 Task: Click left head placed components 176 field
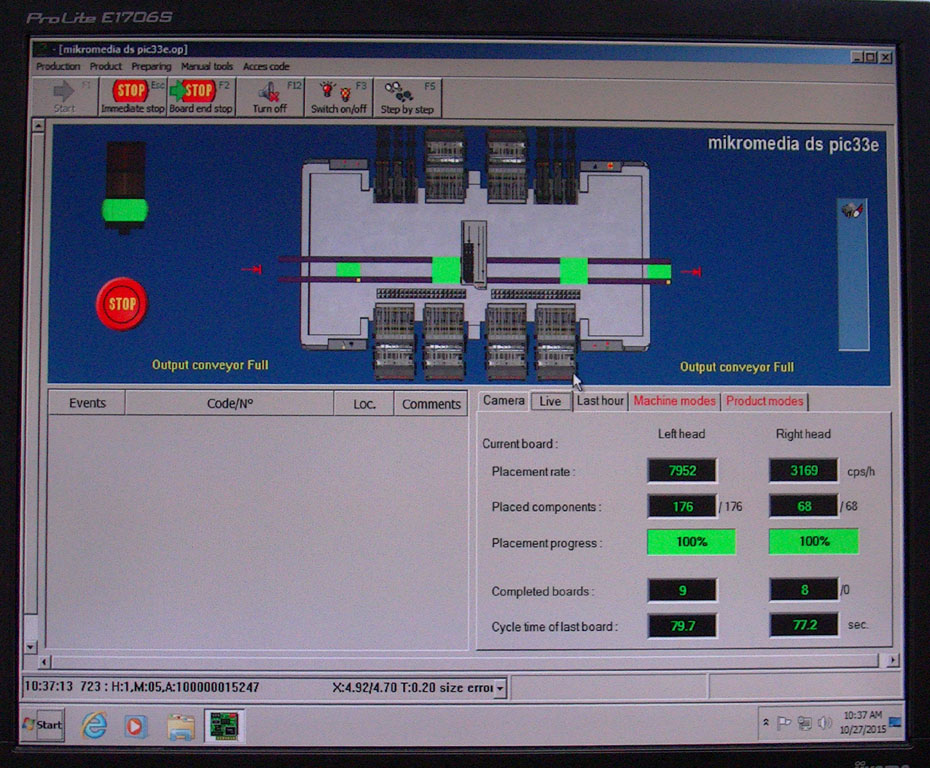point(682,506)
